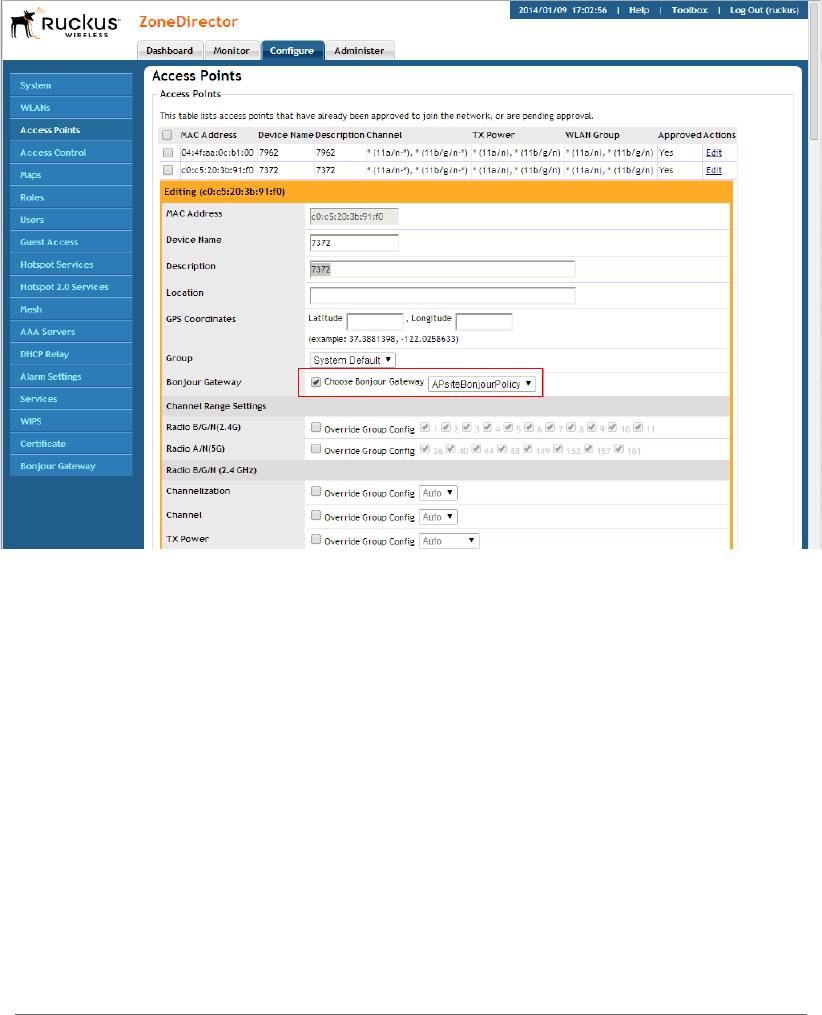Toggle 5G channel 36 checkbox
822x1015 pixels.
pyautogui.click(x=425, y=449)
